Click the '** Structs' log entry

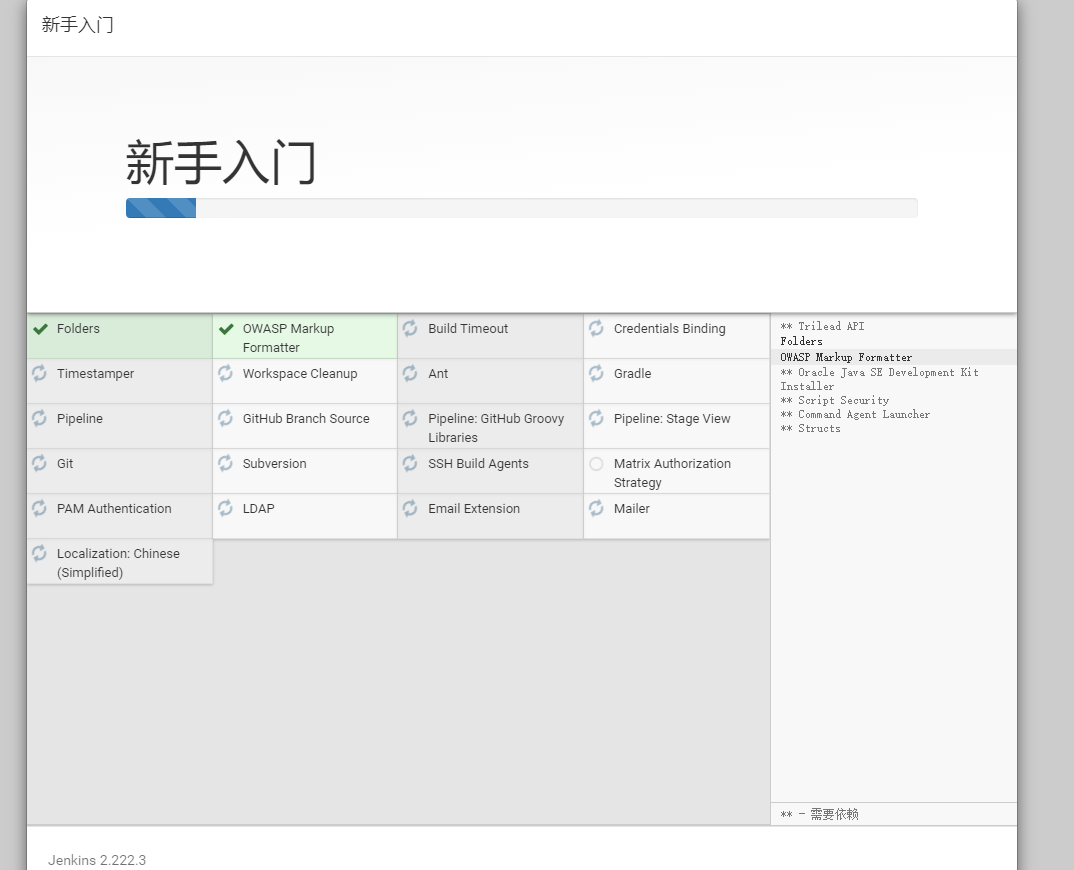coord(810,428)
